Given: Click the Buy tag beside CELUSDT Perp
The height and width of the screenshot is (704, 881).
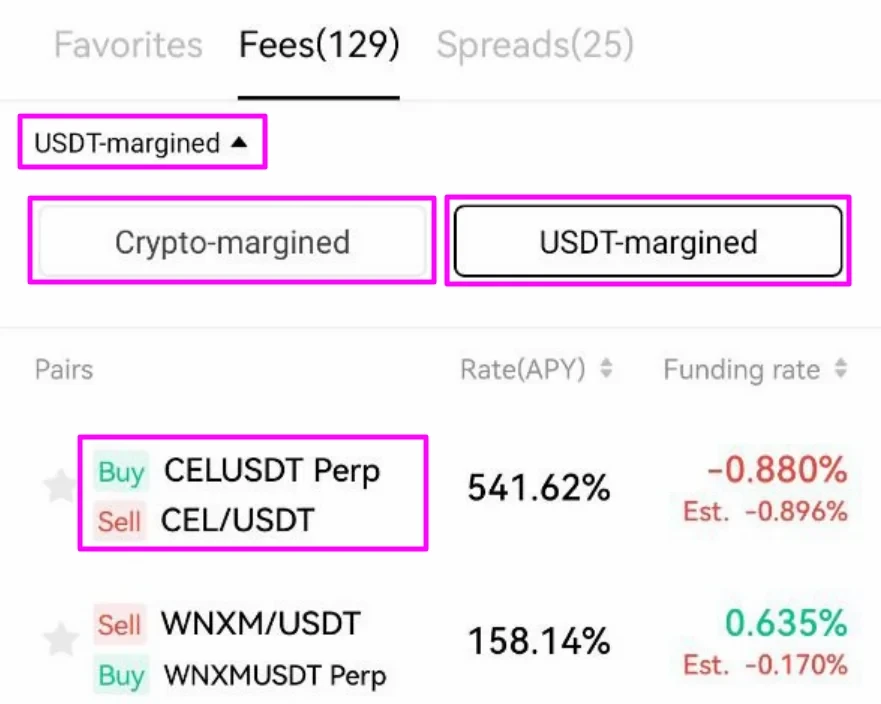Looking at the screenshot, I should [121, 471].
